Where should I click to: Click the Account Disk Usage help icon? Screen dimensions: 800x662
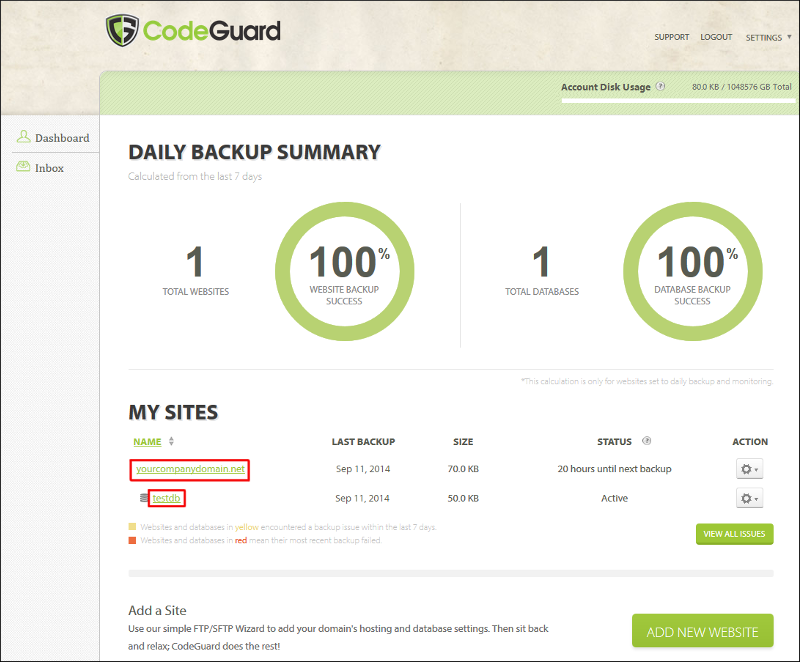coord(661,87)
